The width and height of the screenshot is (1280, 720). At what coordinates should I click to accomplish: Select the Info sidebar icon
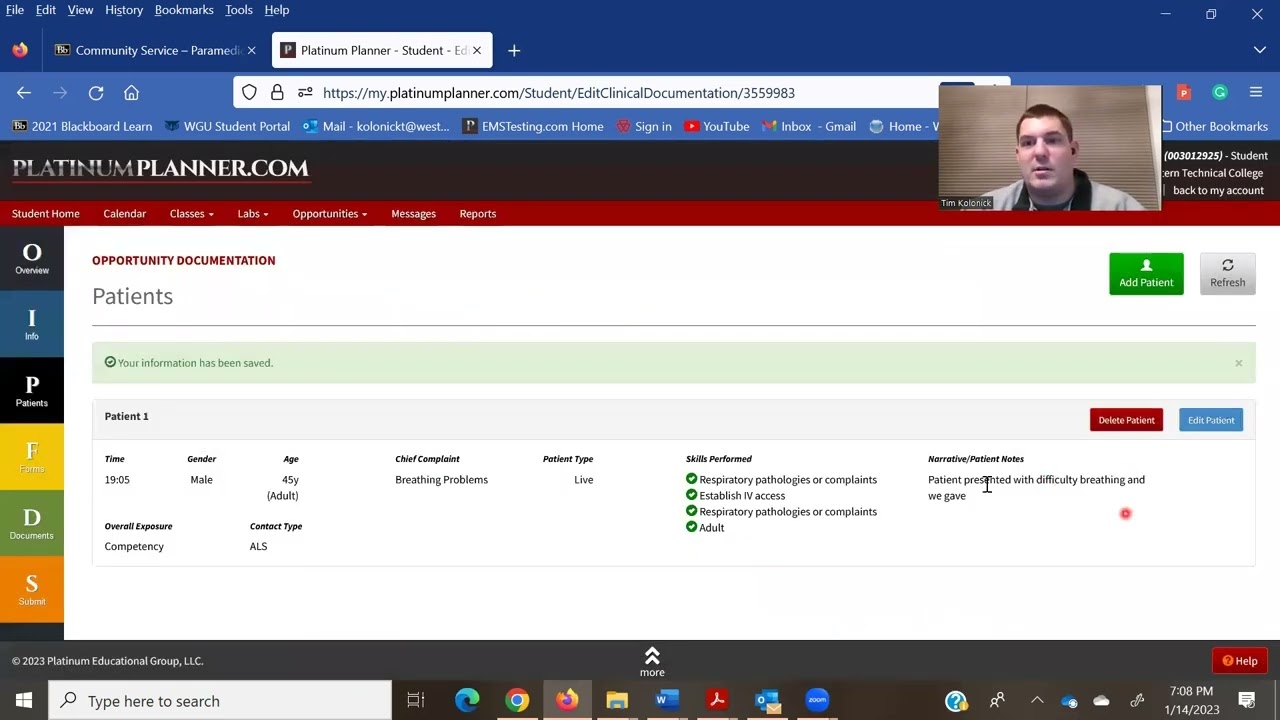pyautogui.click(x=31, y=323)
